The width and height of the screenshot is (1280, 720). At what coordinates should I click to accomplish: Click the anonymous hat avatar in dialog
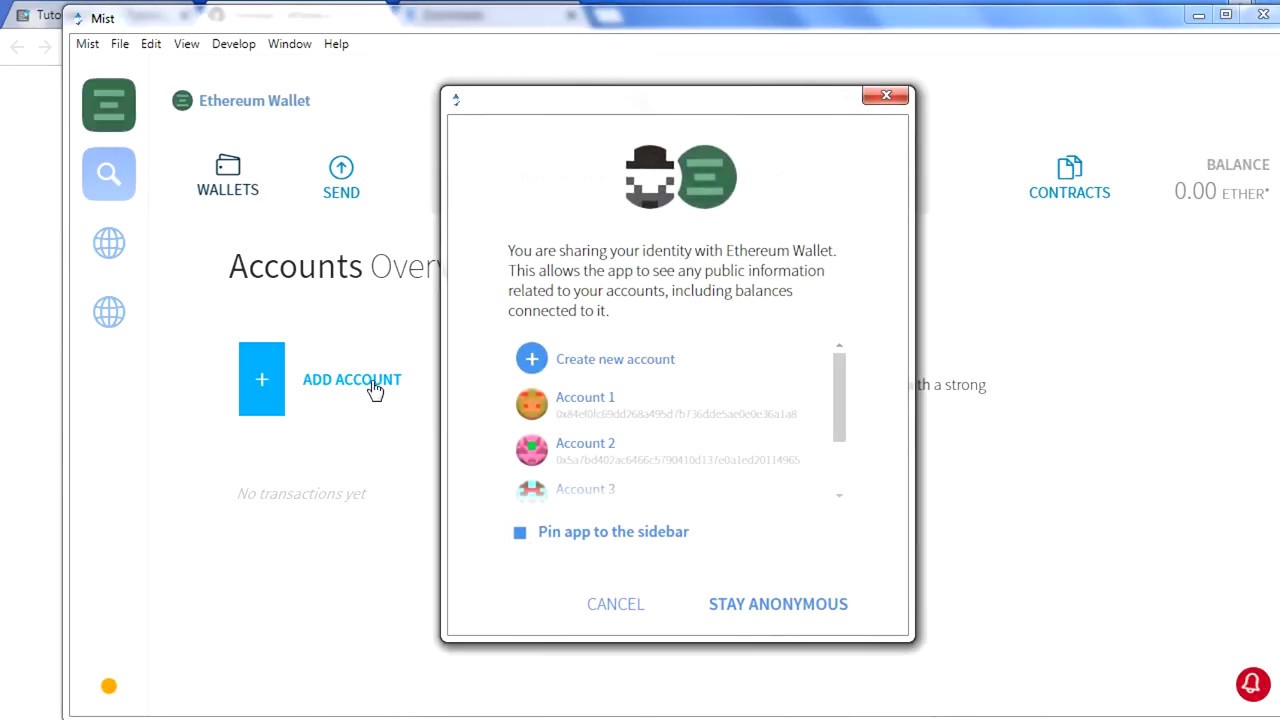click(650, 177)
